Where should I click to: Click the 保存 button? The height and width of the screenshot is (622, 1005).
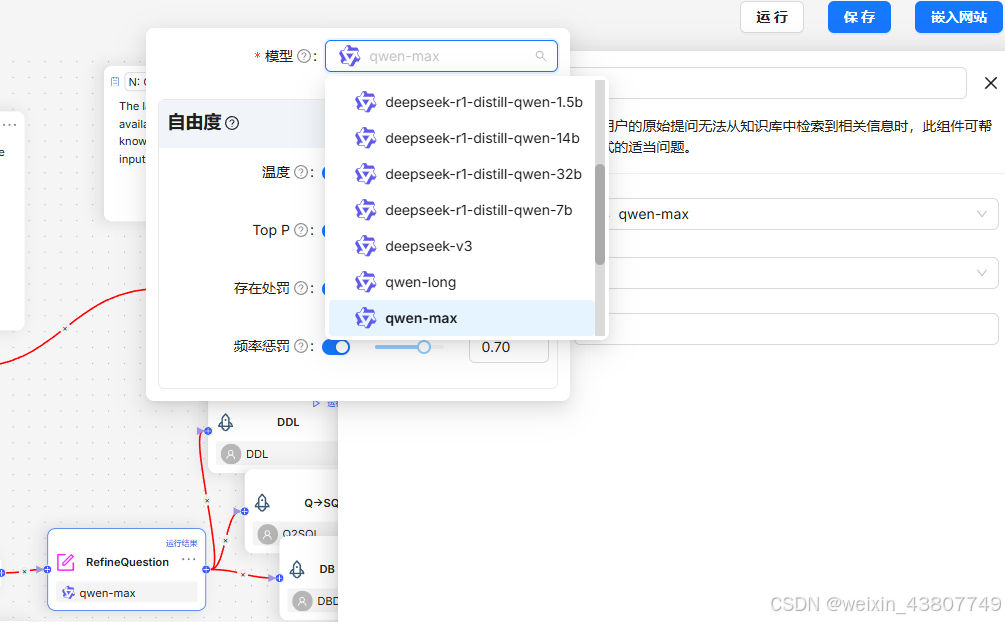click(859, 17)
